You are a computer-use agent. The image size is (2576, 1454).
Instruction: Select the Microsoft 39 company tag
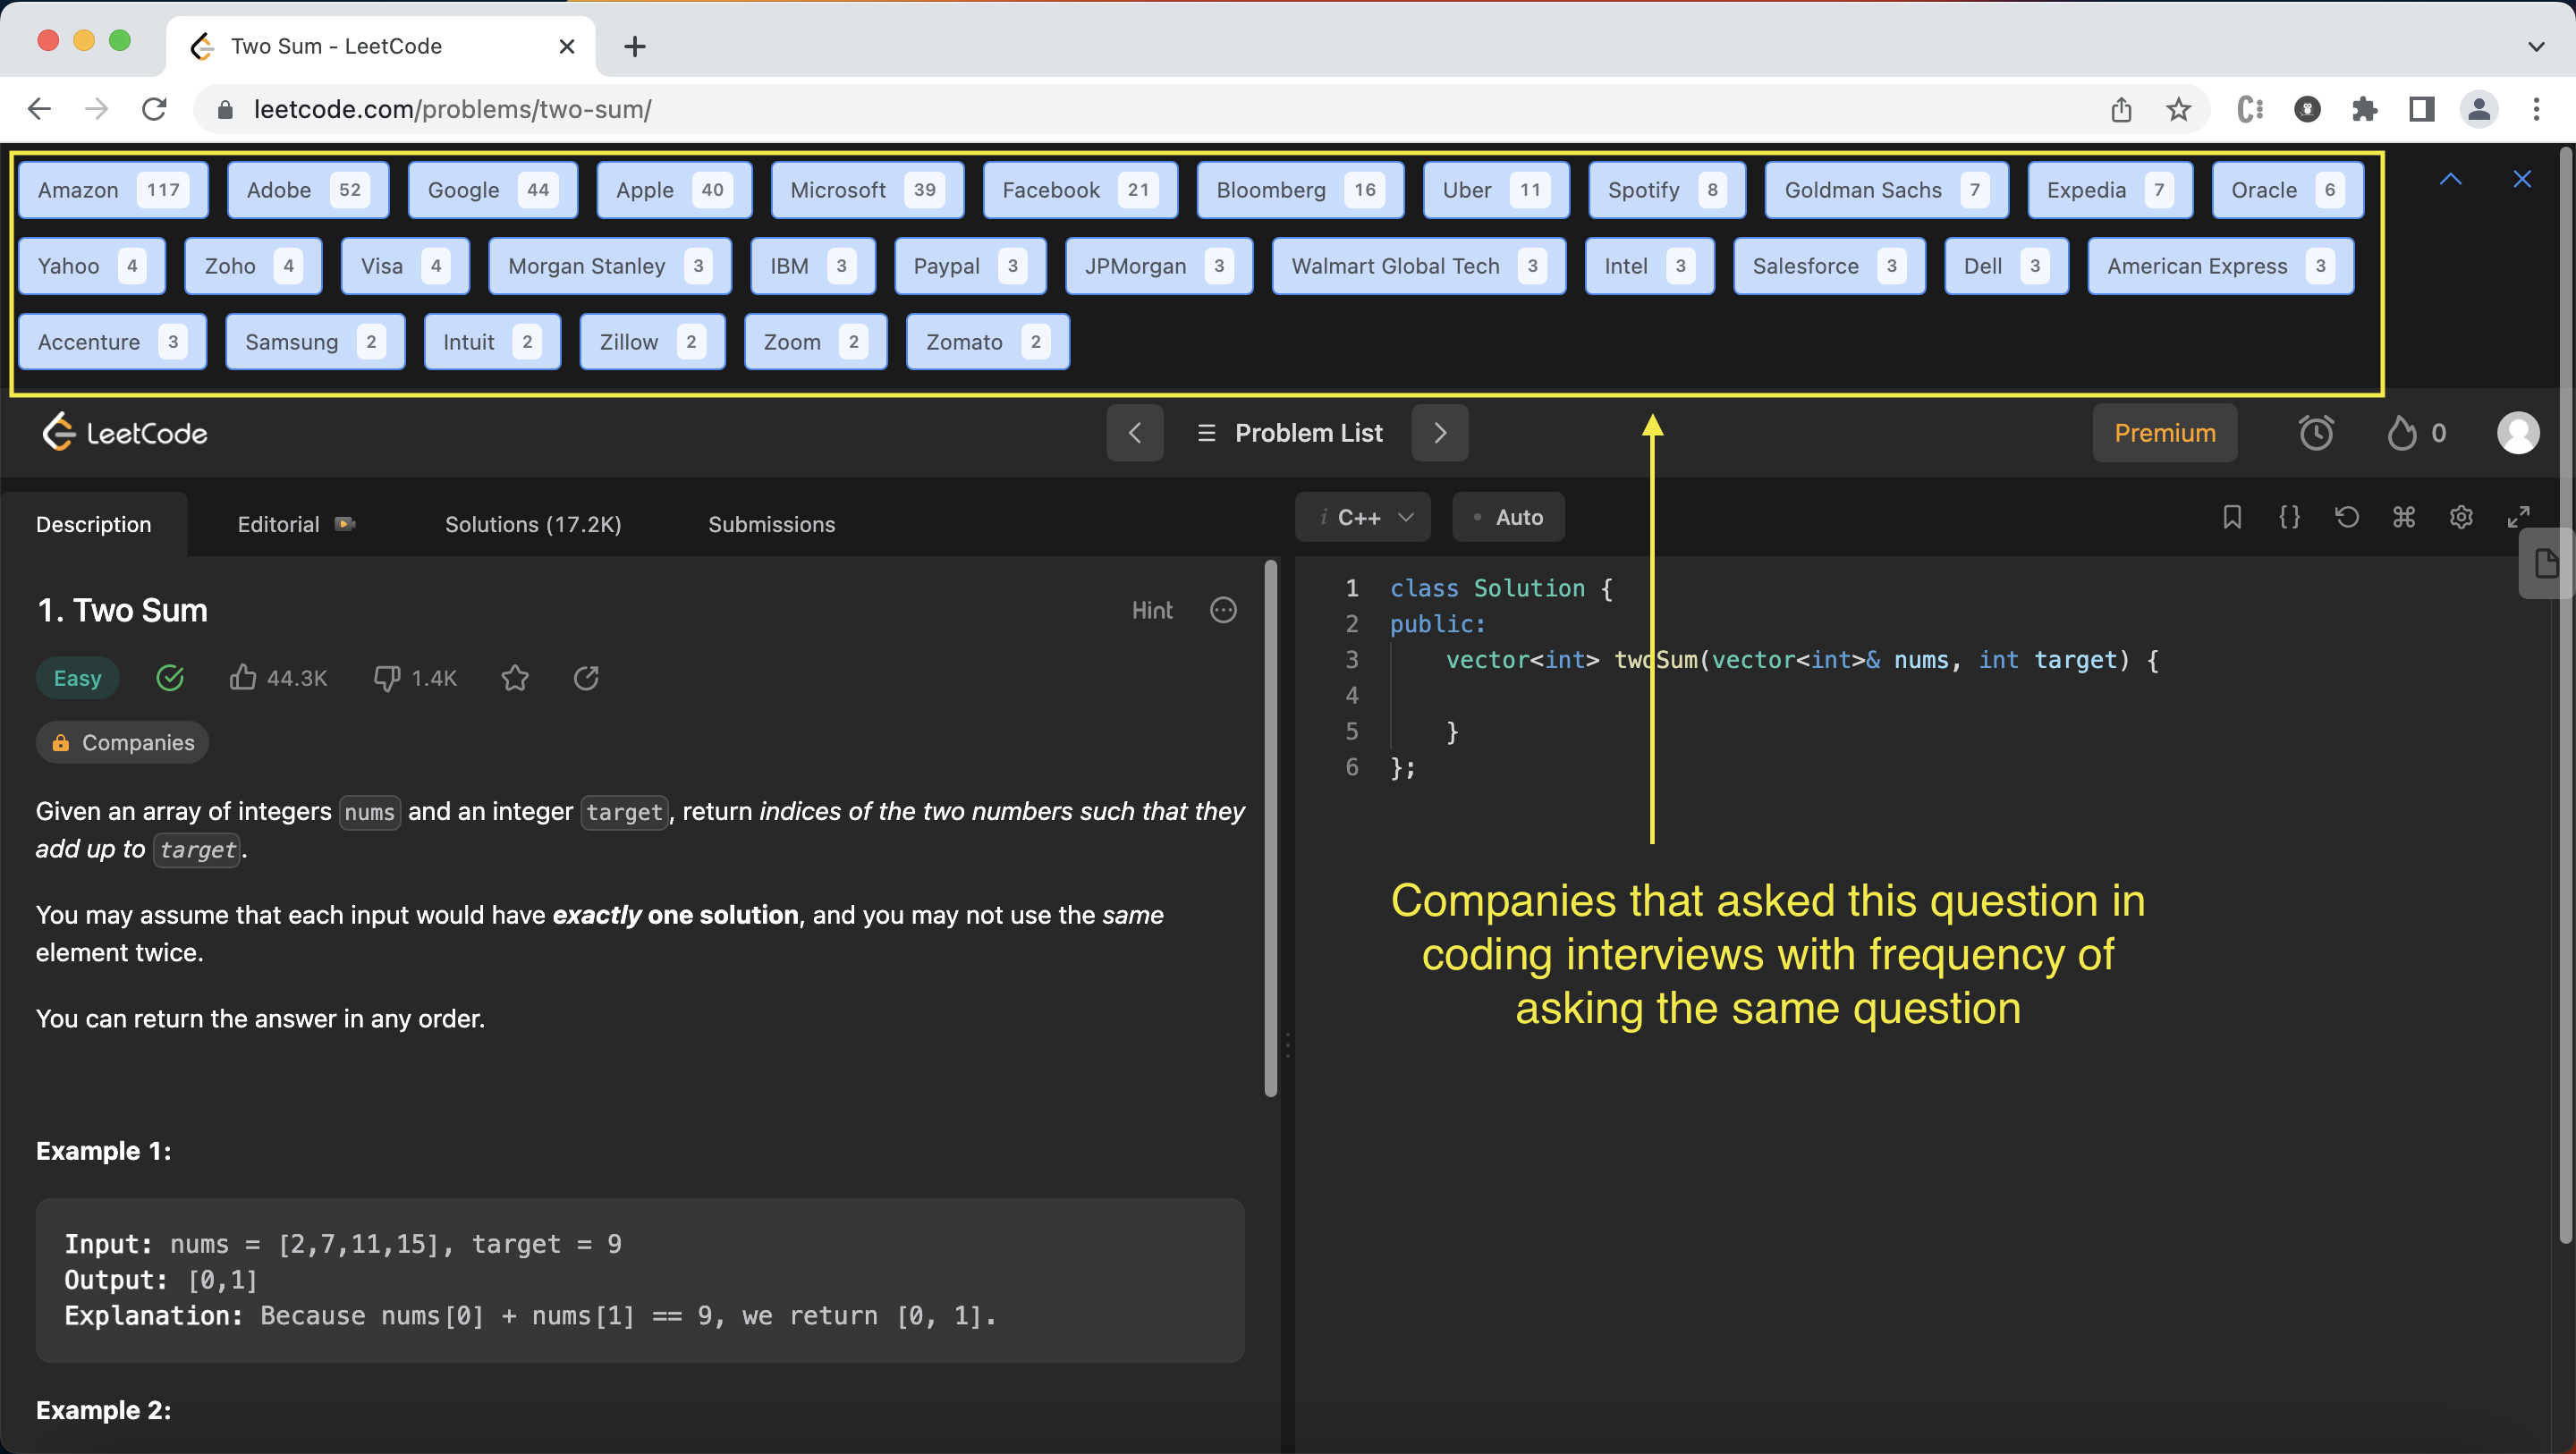pyautogui.click(x=867, y=190)
